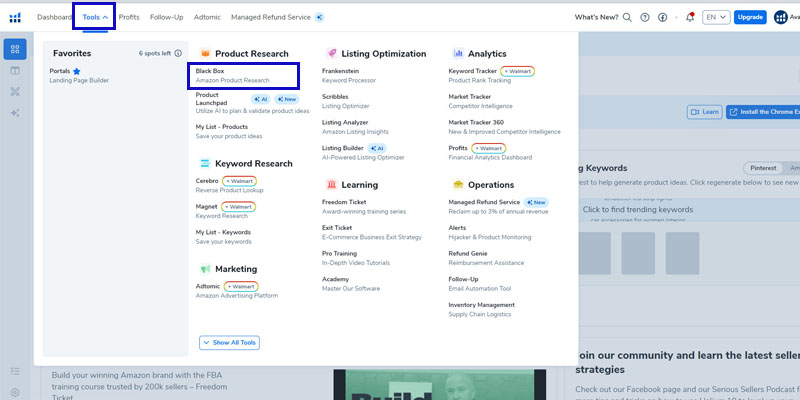The width and height of the screenshot is (800, 400).
Task: Go to Dashboard tab
Action: (x=54, y=17)
